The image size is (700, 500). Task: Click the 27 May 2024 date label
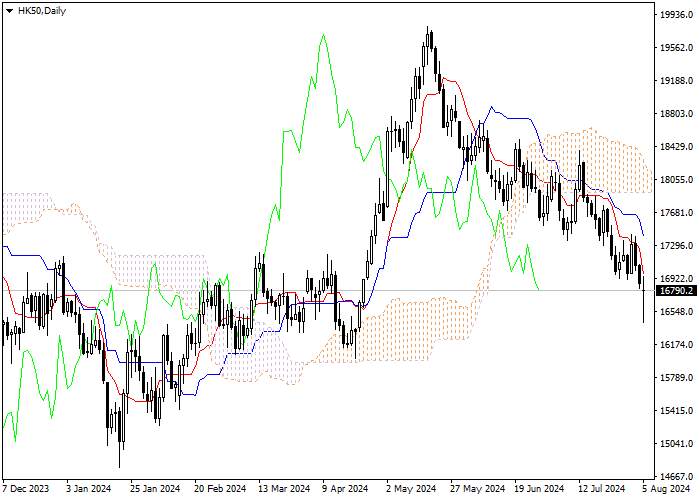tap(478, 489)
